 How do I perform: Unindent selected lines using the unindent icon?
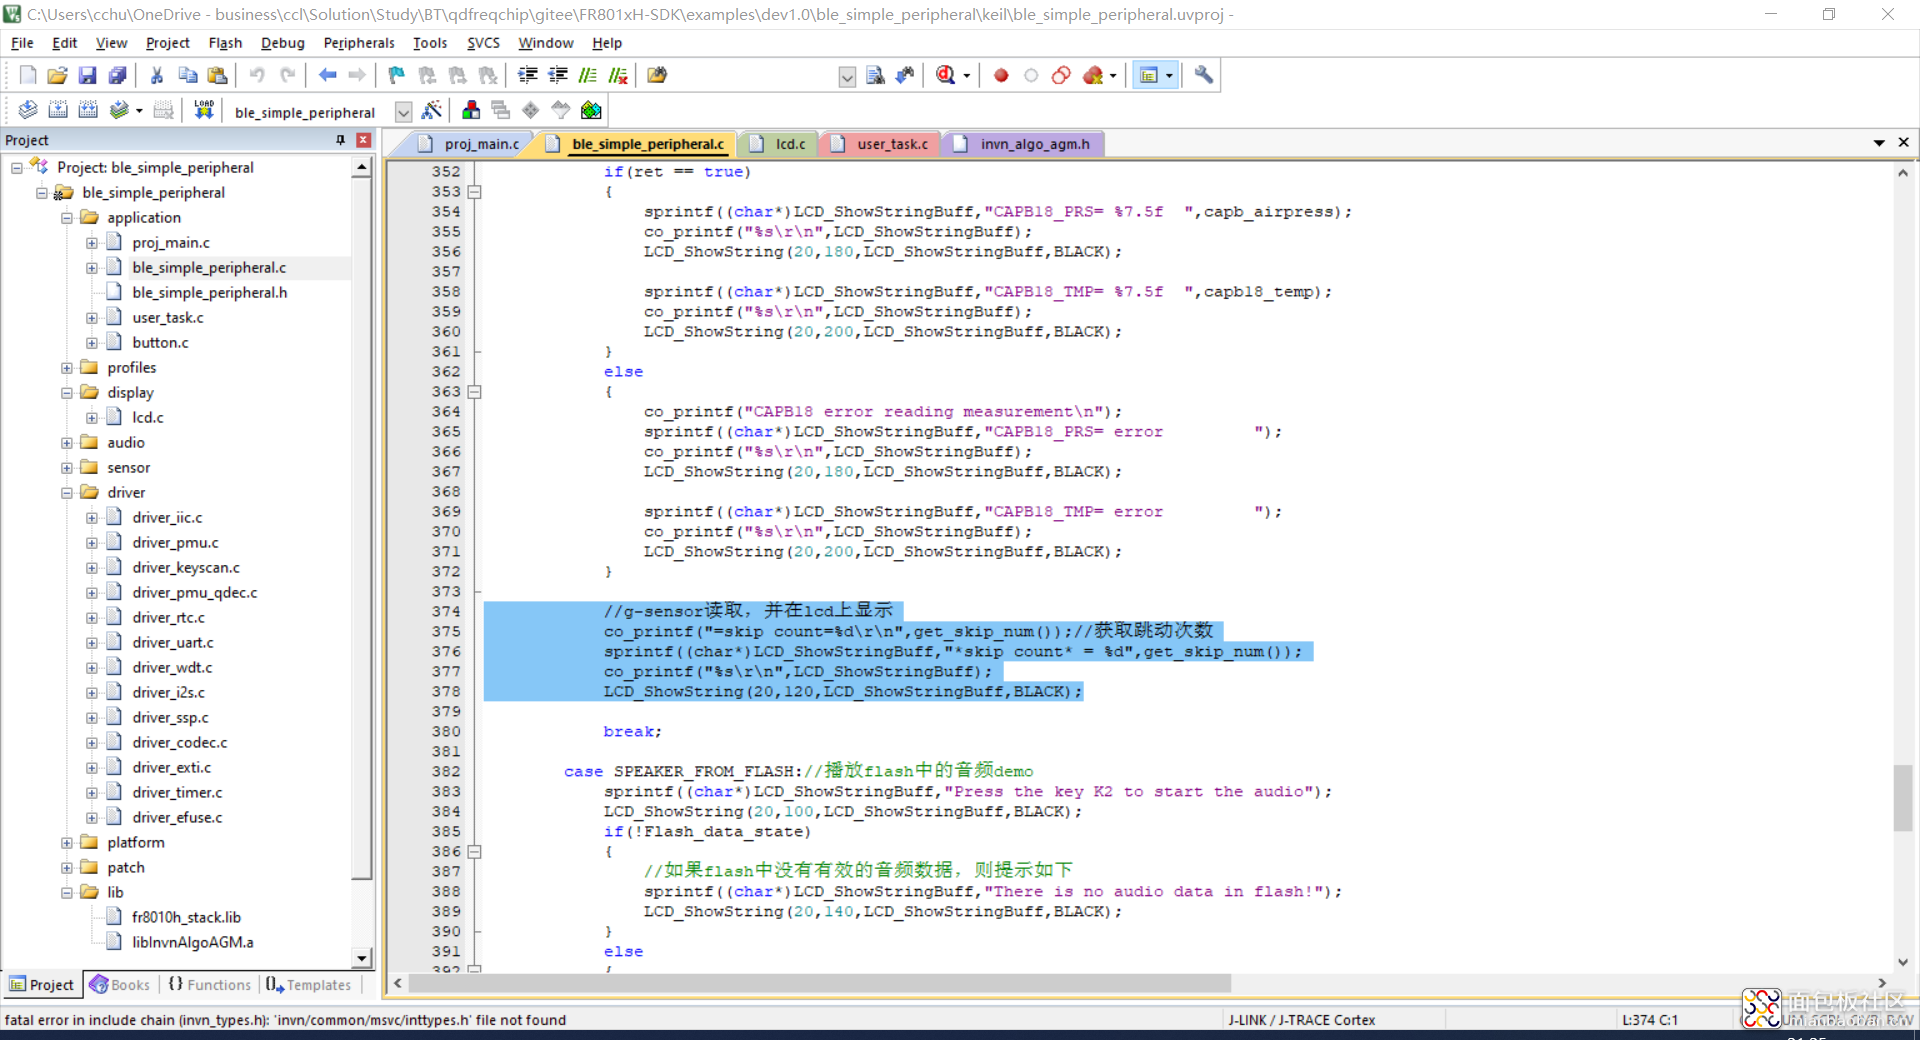[558, 75]
